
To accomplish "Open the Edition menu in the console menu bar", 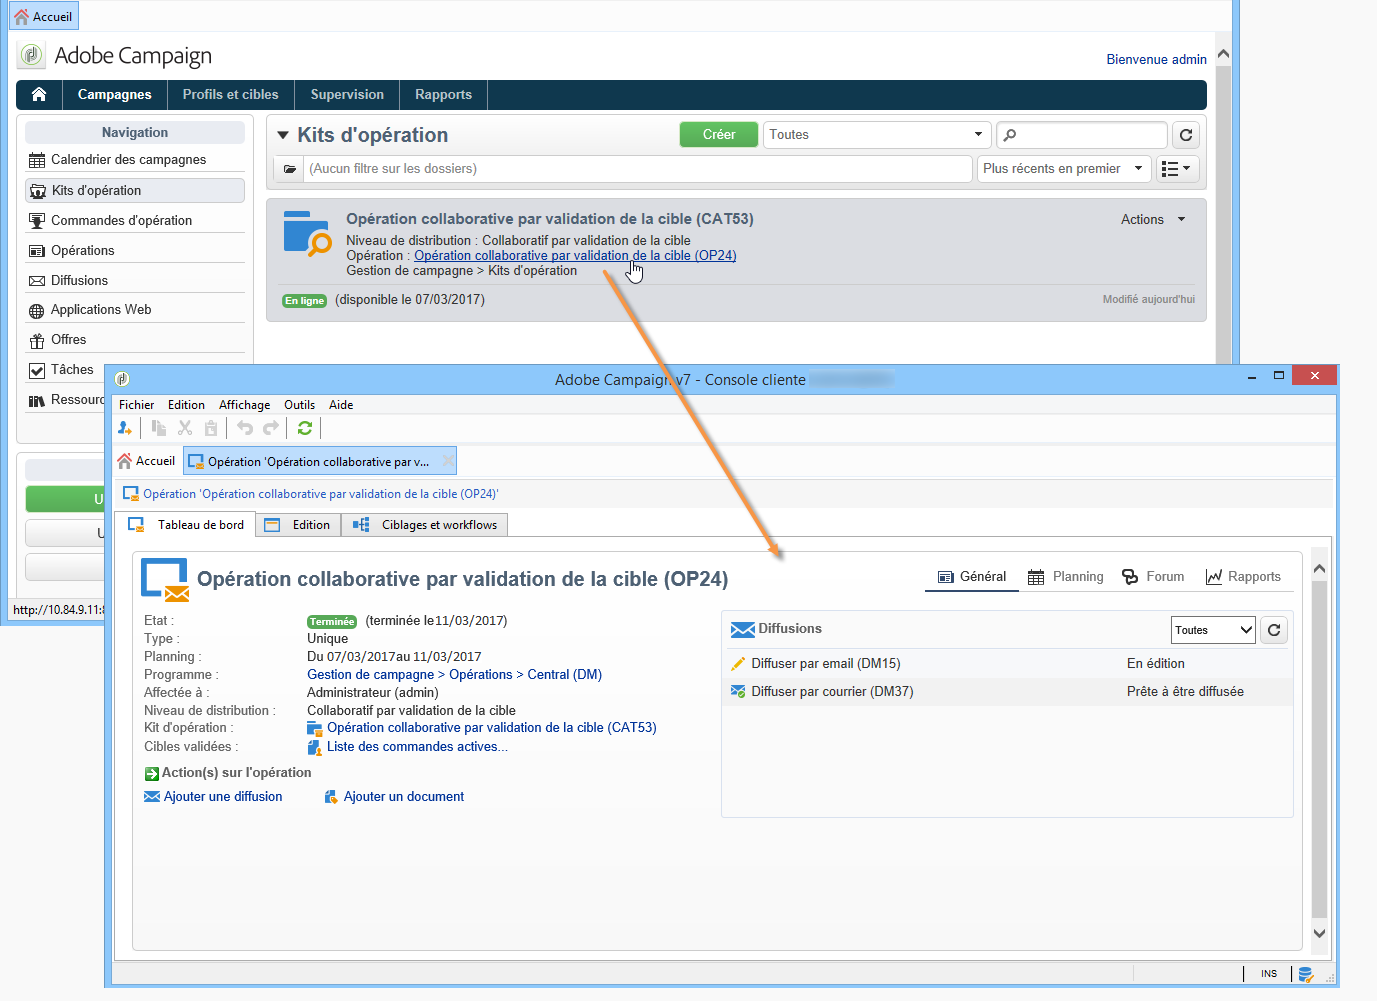I will 186,405.
